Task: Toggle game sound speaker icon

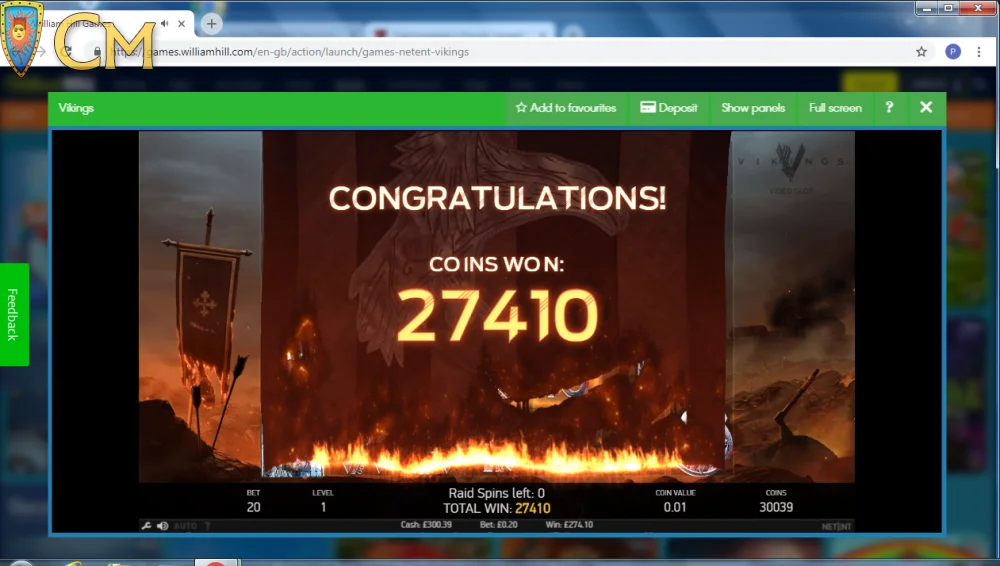Action: click(163, 526)
